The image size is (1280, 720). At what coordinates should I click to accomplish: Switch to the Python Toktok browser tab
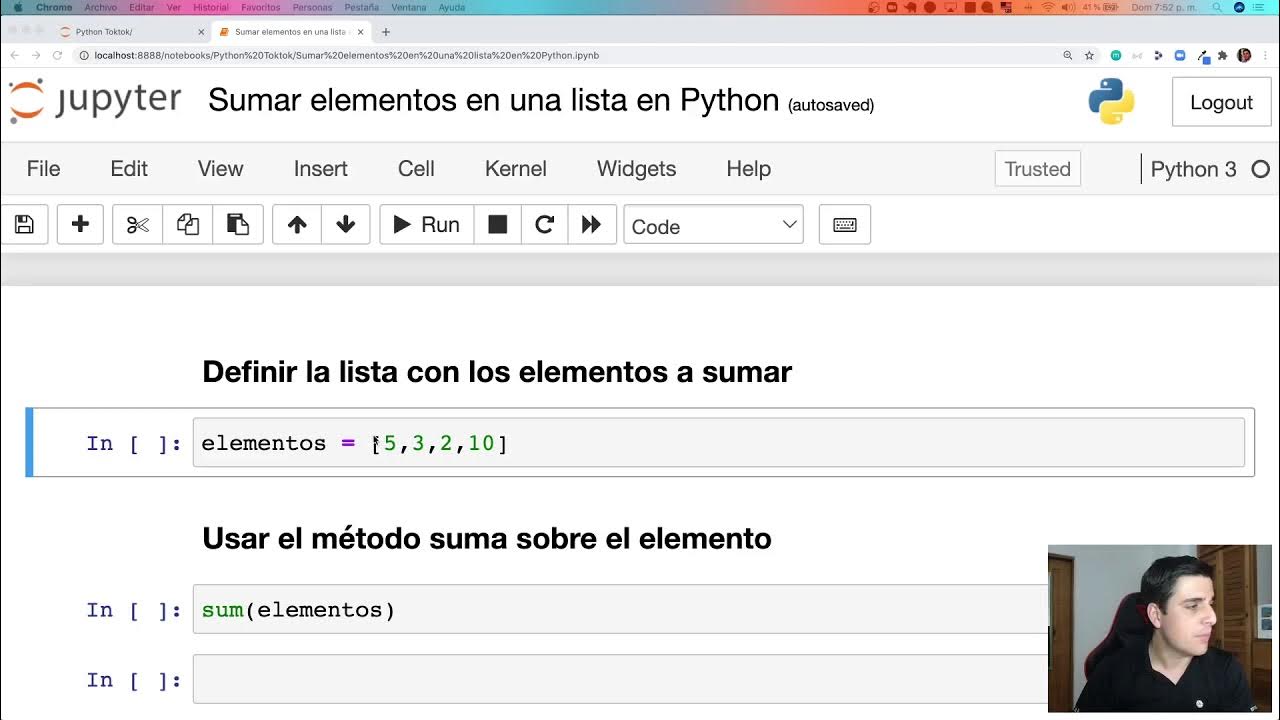coord(130,32)
